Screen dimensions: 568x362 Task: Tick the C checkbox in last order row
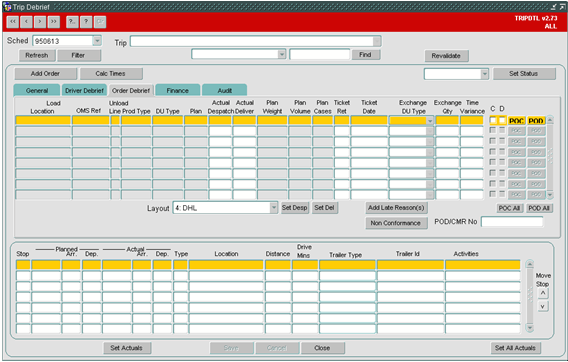point(493,194)
